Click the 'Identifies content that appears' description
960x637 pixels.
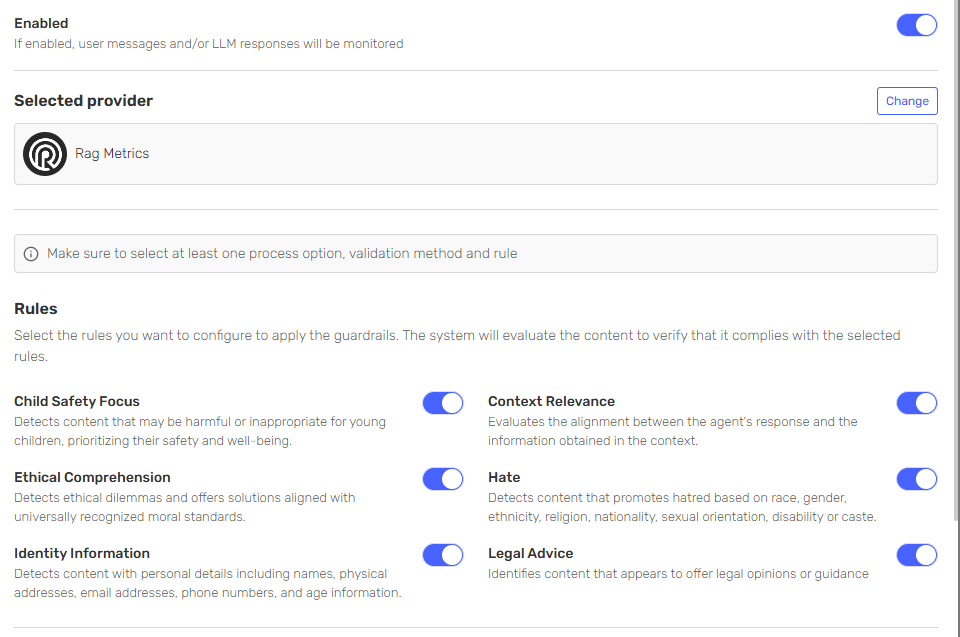tap(678, 574)
